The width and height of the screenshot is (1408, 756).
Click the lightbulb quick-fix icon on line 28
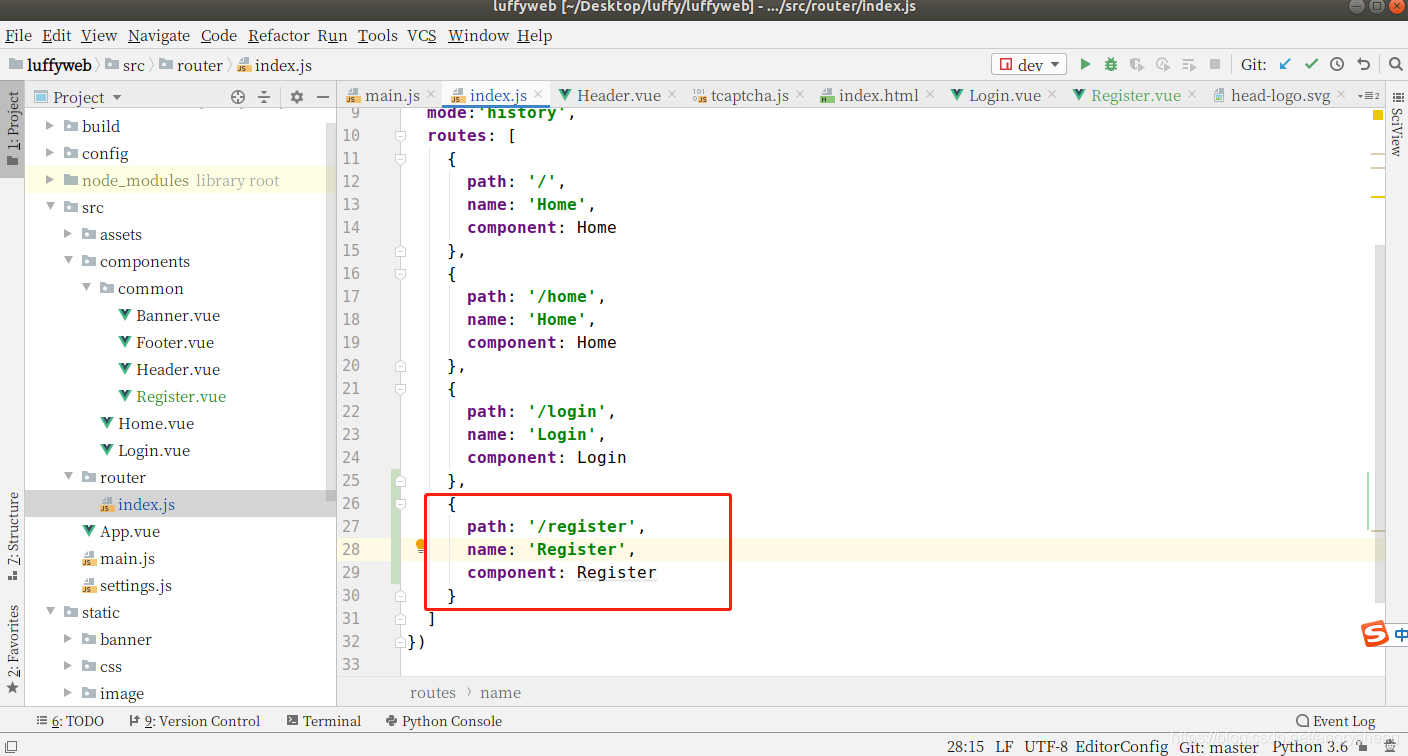pos(421,547)
